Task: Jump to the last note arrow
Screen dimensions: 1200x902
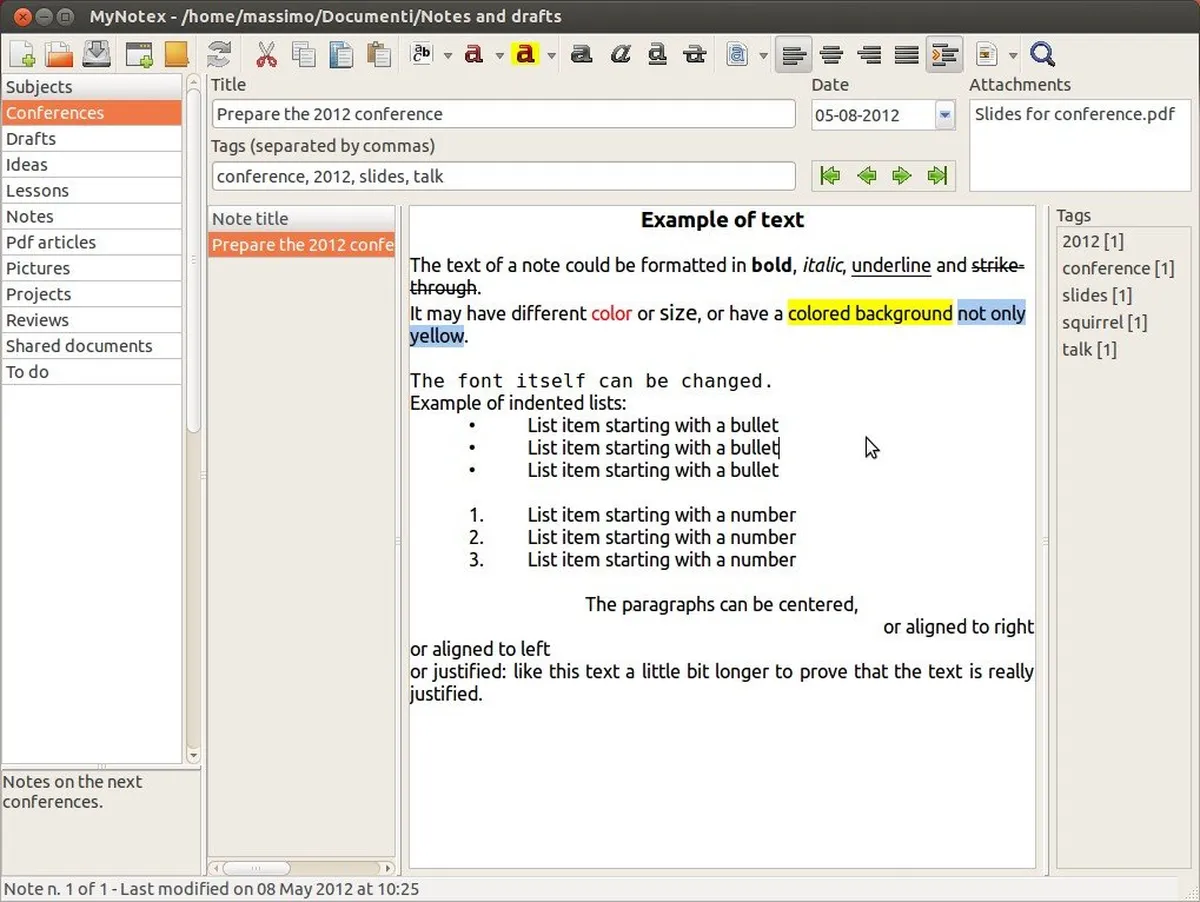Action: click(x=937, y=176)
